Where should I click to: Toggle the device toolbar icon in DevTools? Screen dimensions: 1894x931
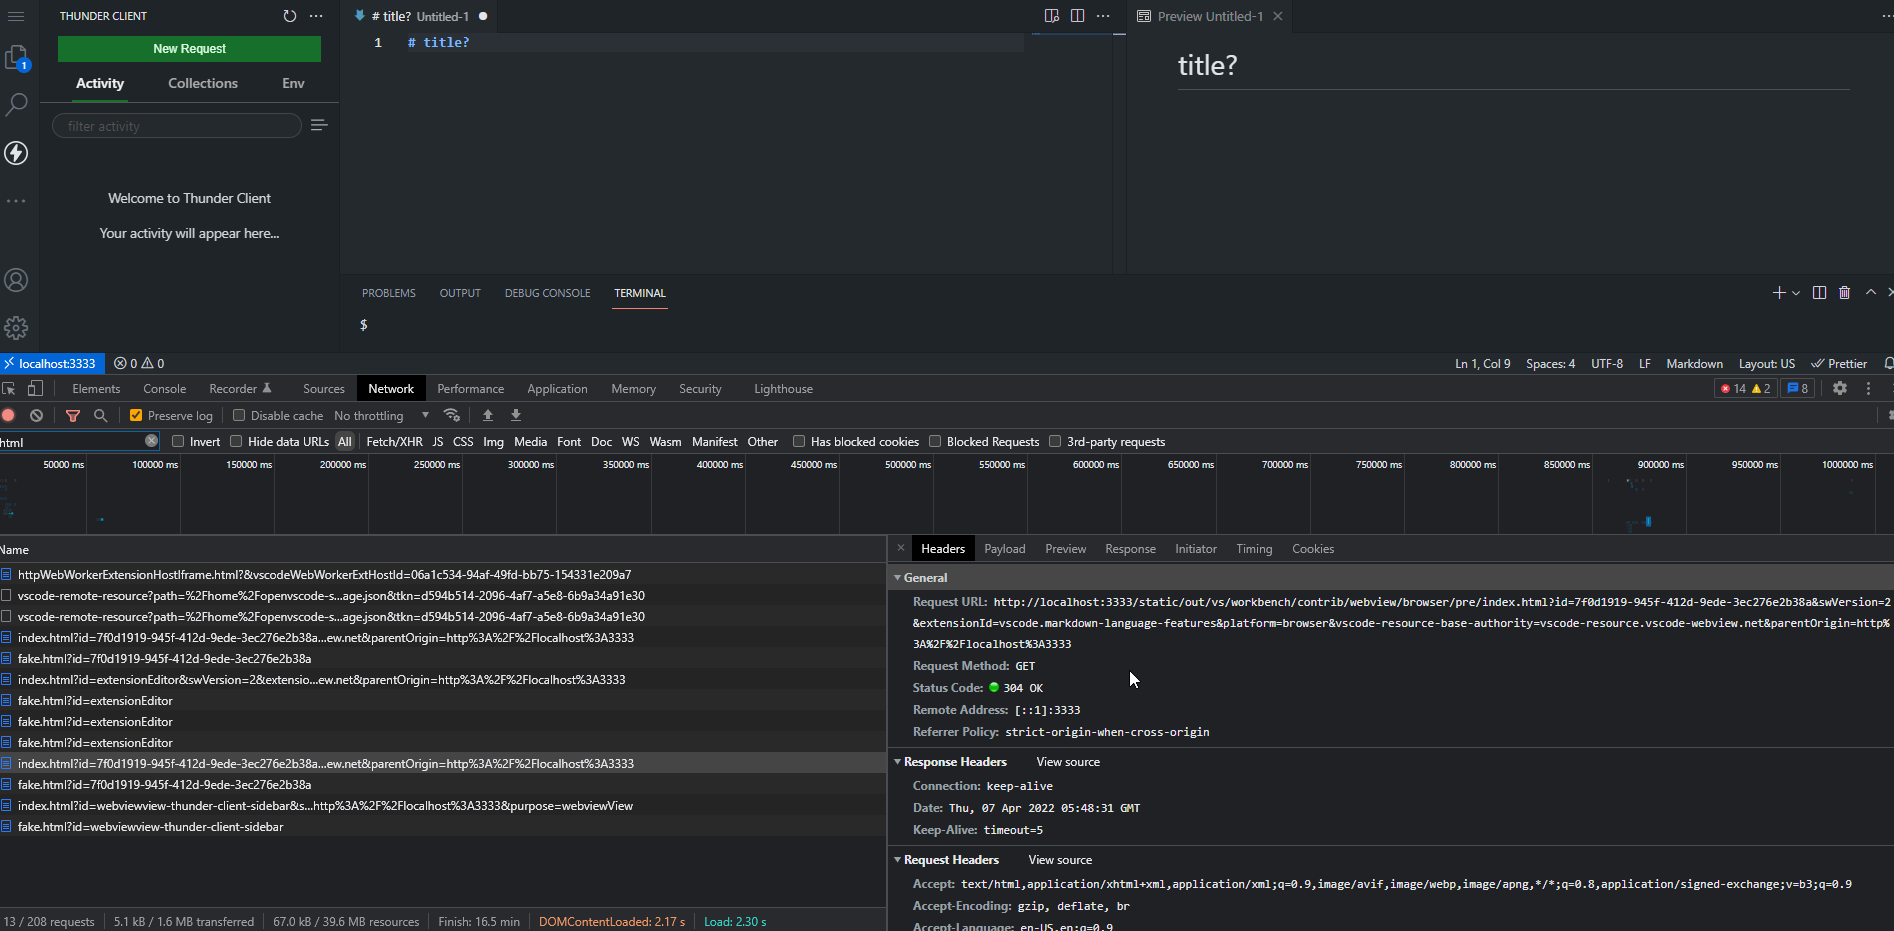click(35, 389)
